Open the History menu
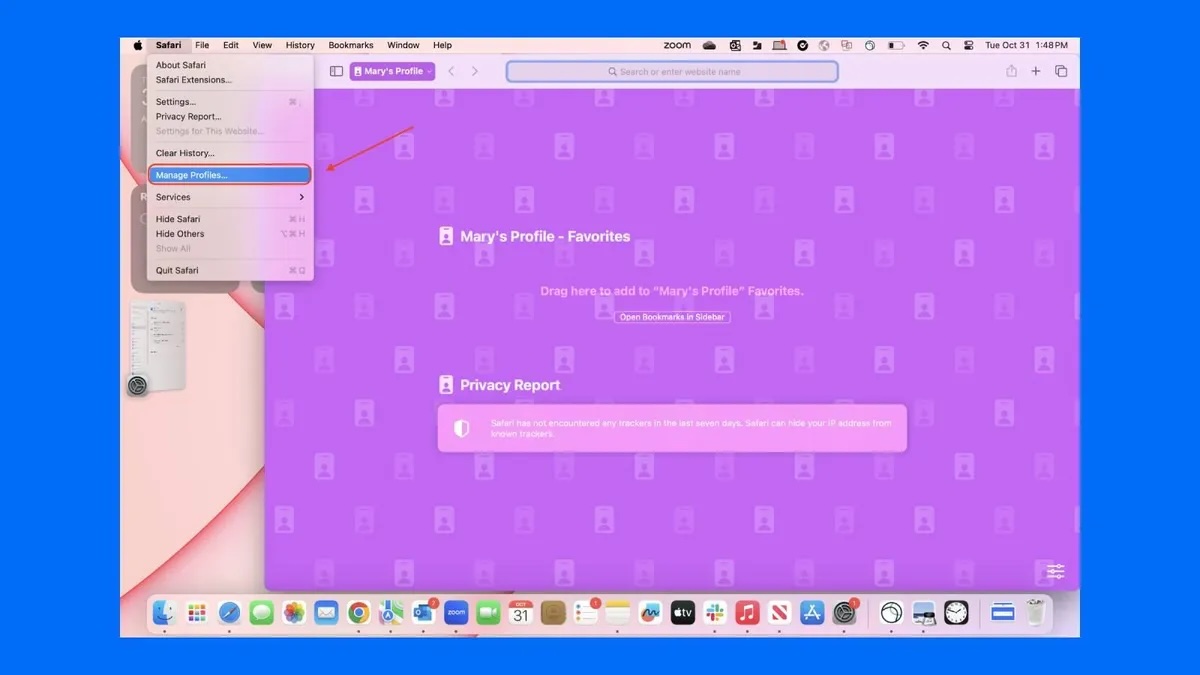1200x675 pixels. point(300,45)
